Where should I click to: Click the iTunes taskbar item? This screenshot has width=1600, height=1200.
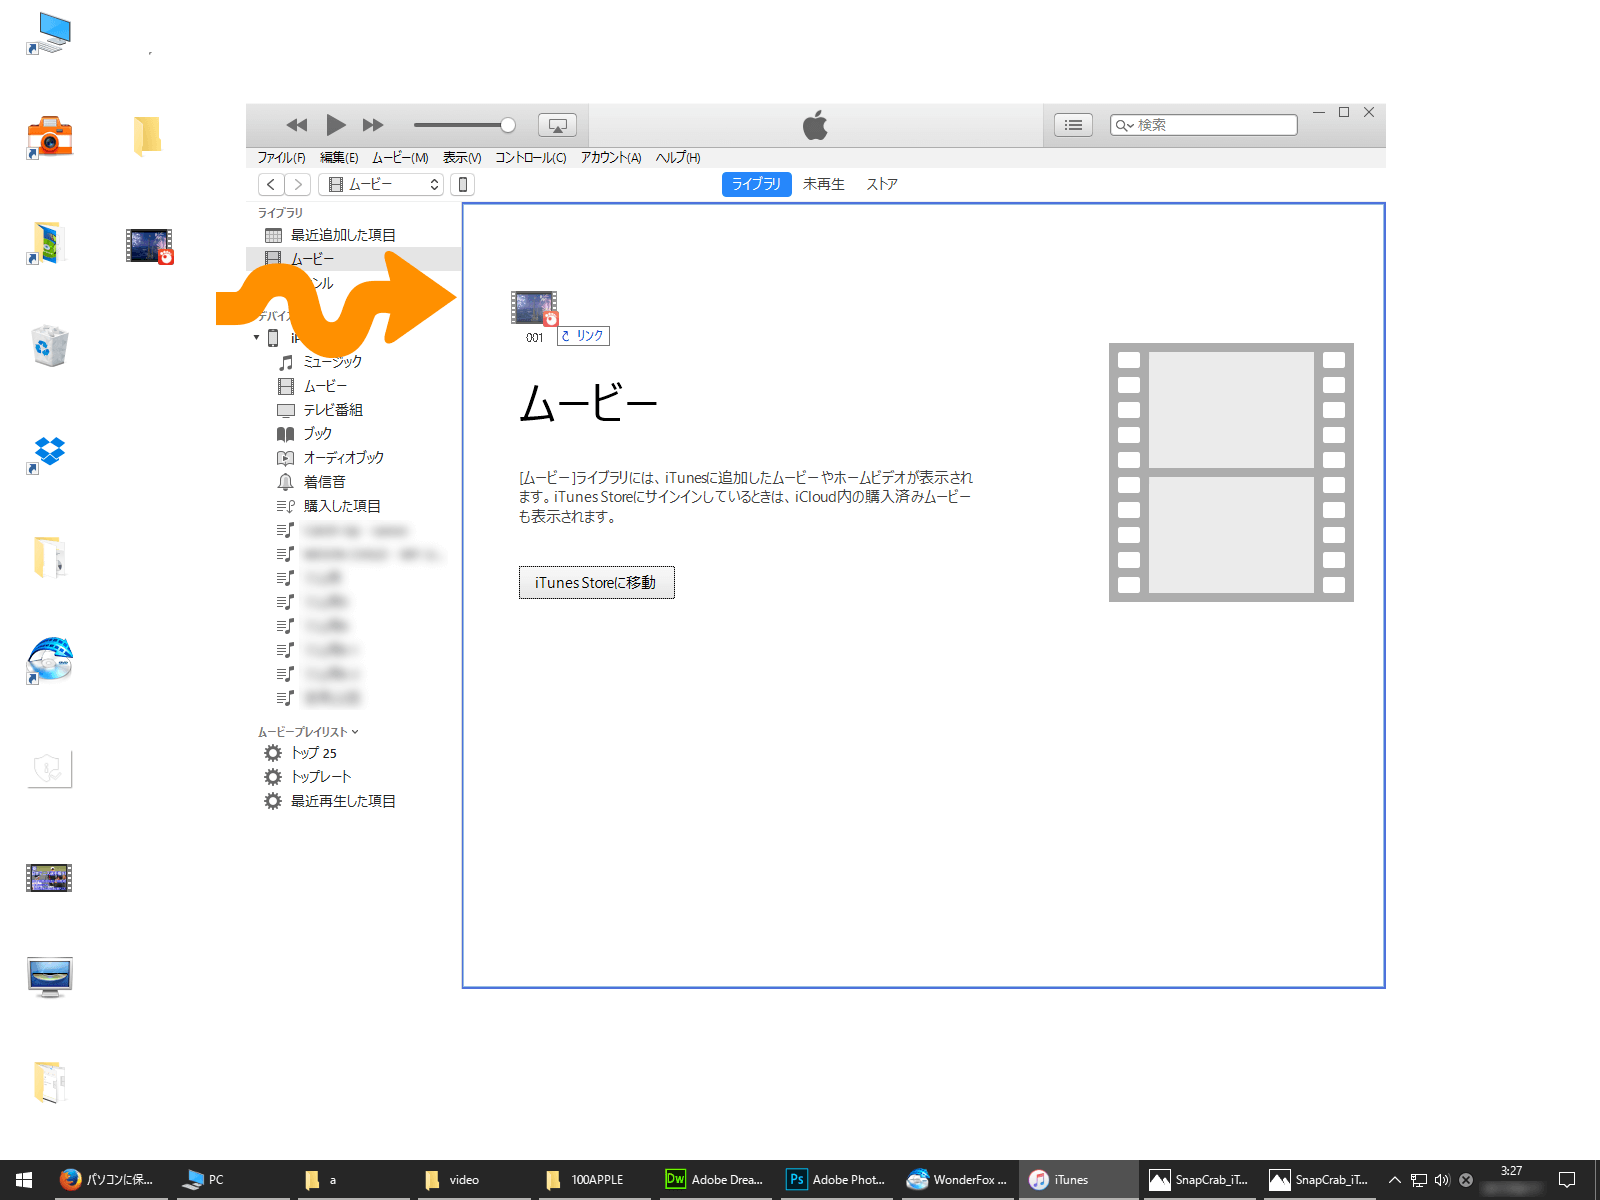(x=1079, y=1180)
